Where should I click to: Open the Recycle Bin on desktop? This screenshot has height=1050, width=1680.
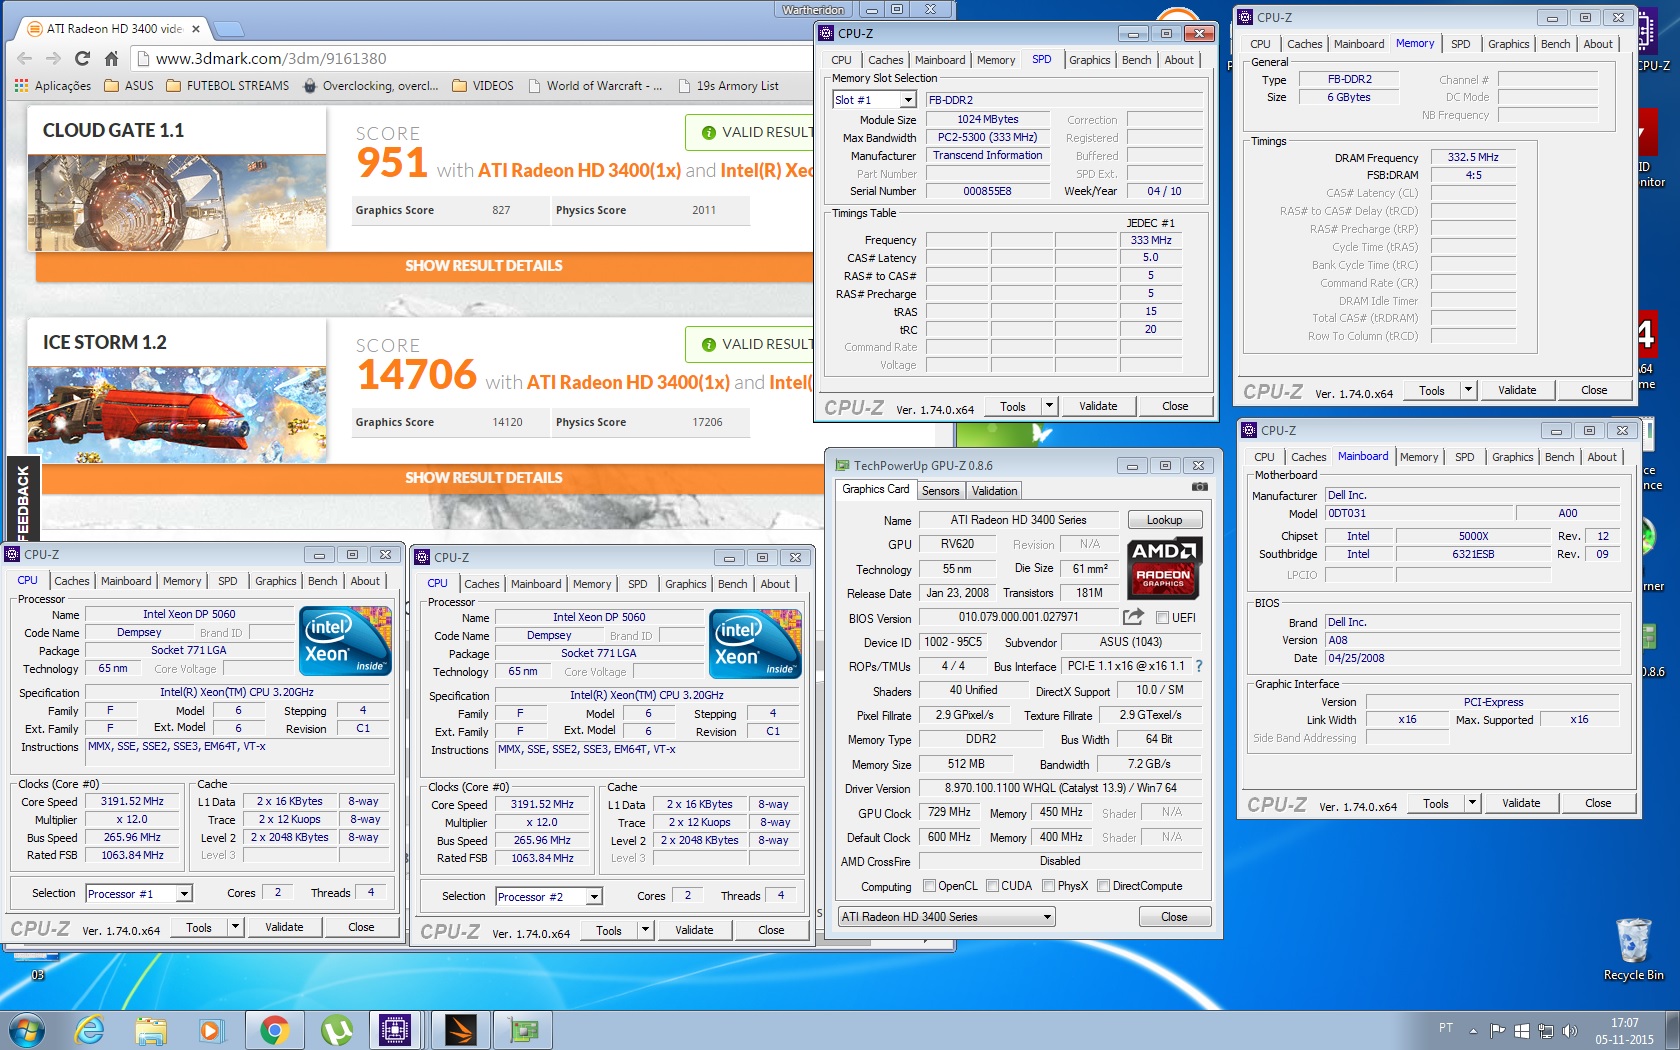click(x=1633, y=949)
